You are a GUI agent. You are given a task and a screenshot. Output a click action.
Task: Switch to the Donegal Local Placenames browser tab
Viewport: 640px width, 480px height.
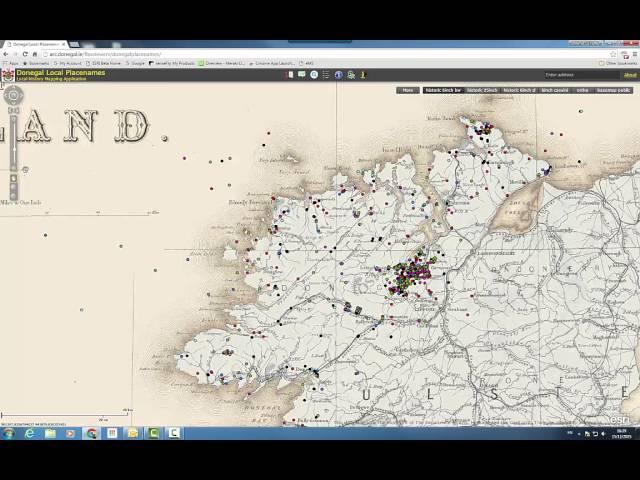pos(35,44)
